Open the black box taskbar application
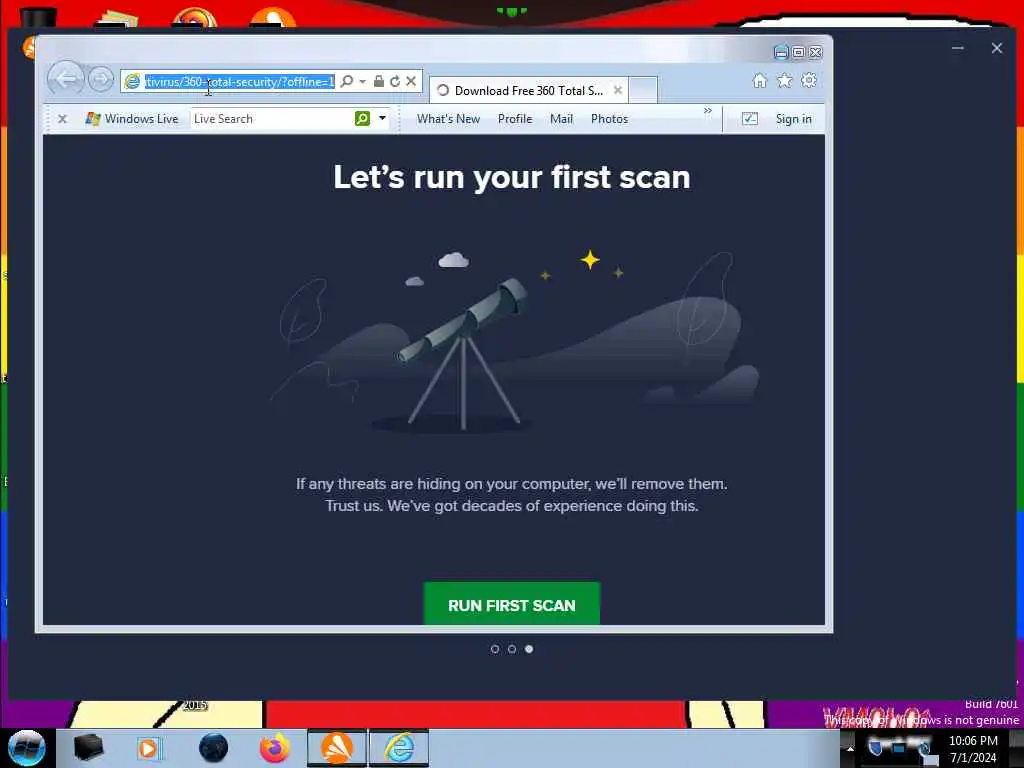The width and height of the screenshot is (1024, 768). coord(88,748)
